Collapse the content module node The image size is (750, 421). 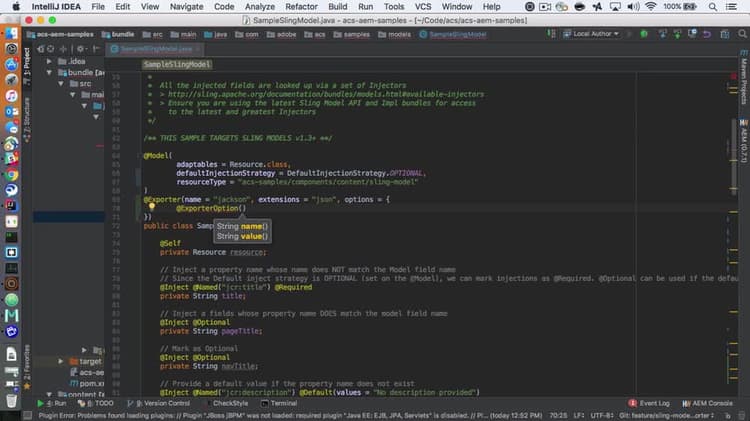click(x=49, y=394)
